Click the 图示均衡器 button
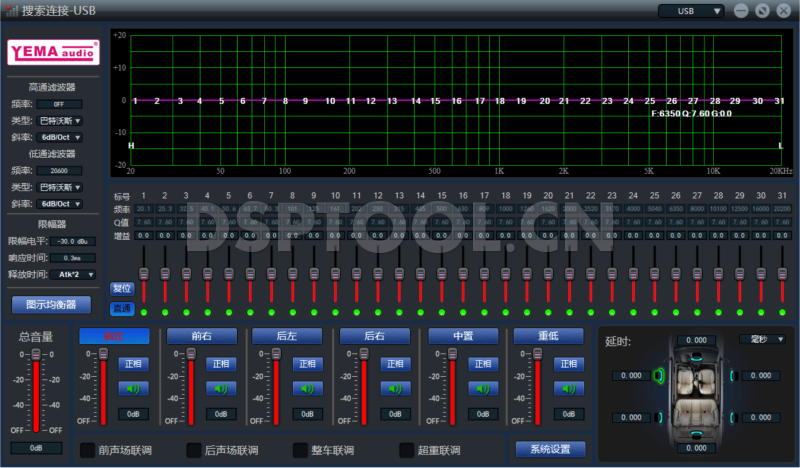 51,305
